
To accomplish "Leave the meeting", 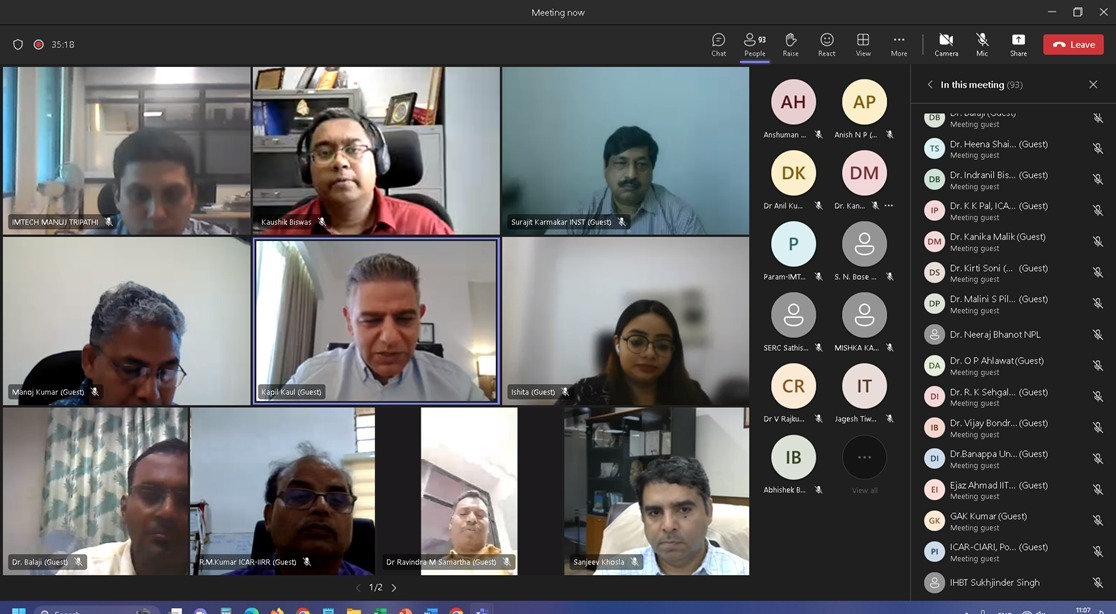I will click(x=1073, y=45).
